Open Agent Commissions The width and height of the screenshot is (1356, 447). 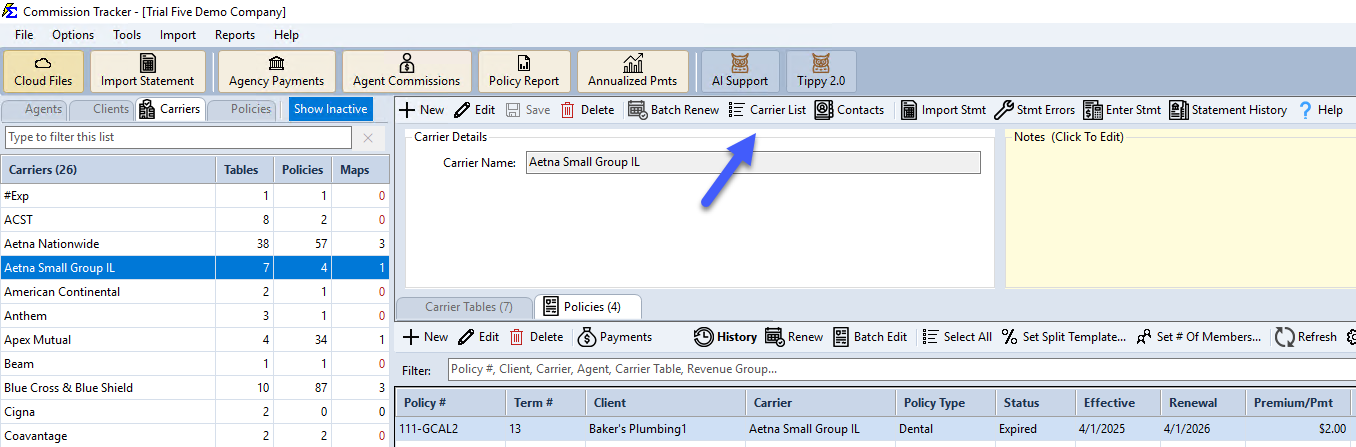pyautogui.click(x=407, y=71)
